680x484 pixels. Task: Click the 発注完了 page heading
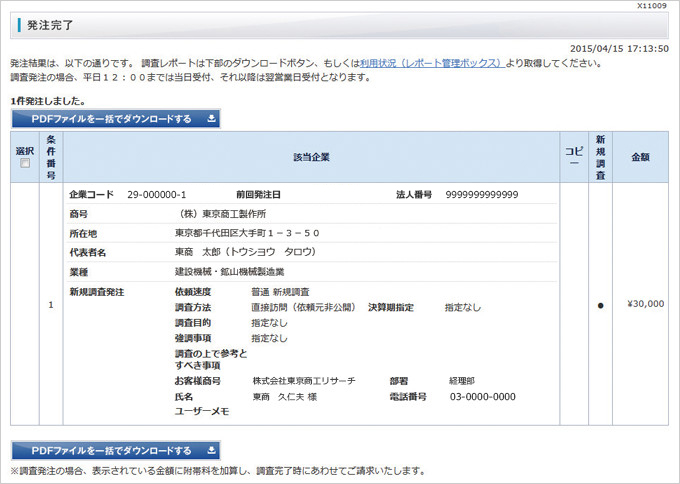tap(49, 24)
